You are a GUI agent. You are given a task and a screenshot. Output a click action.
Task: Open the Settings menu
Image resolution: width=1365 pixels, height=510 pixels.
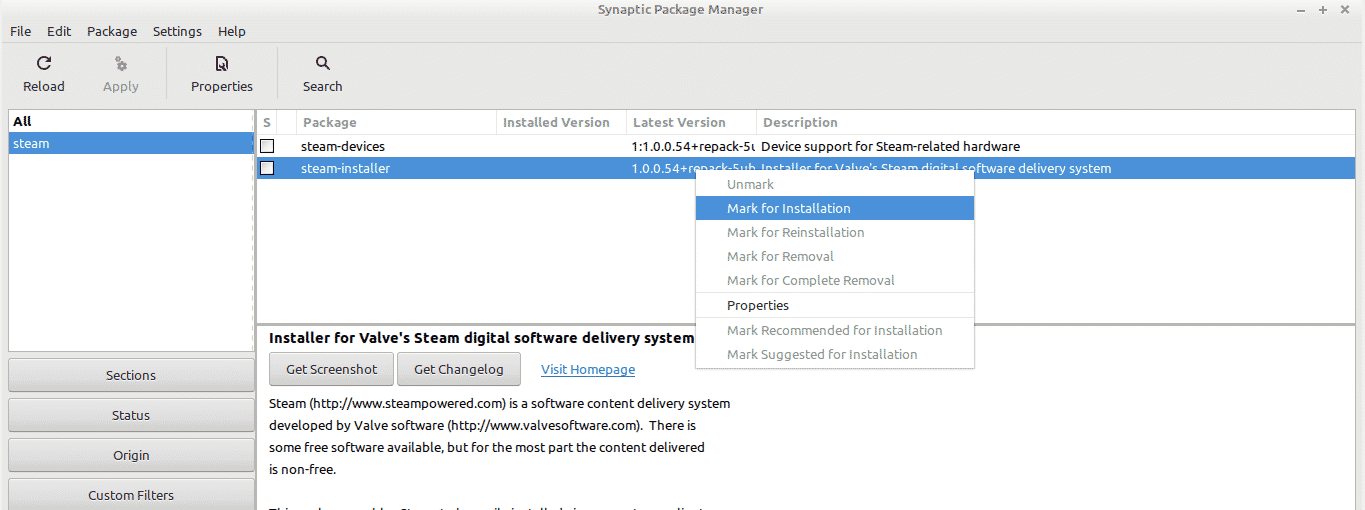point(177,31)
